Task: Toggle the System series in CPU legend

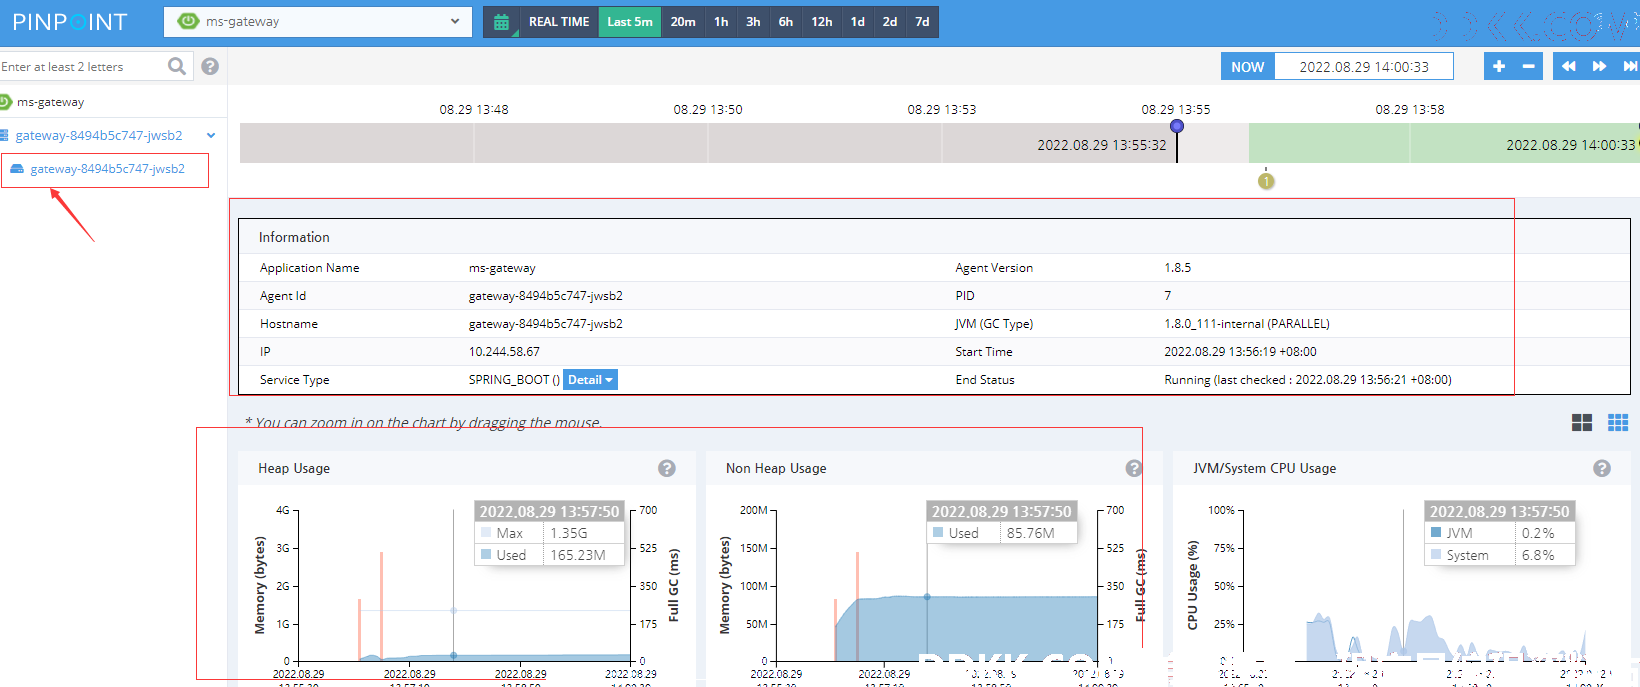Action: [x=1459, y=555]
